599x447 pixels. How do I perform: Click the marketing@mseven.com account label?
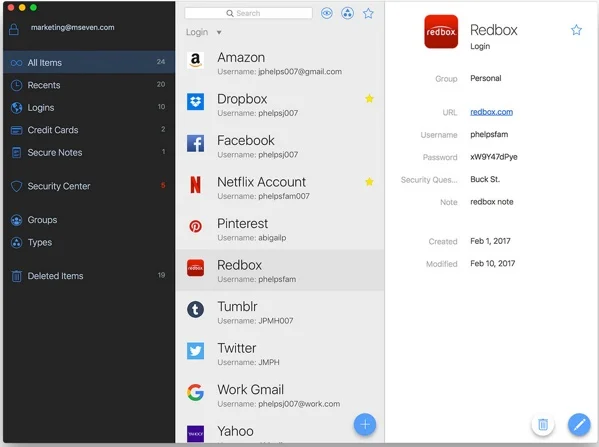(x=73, y=28)
